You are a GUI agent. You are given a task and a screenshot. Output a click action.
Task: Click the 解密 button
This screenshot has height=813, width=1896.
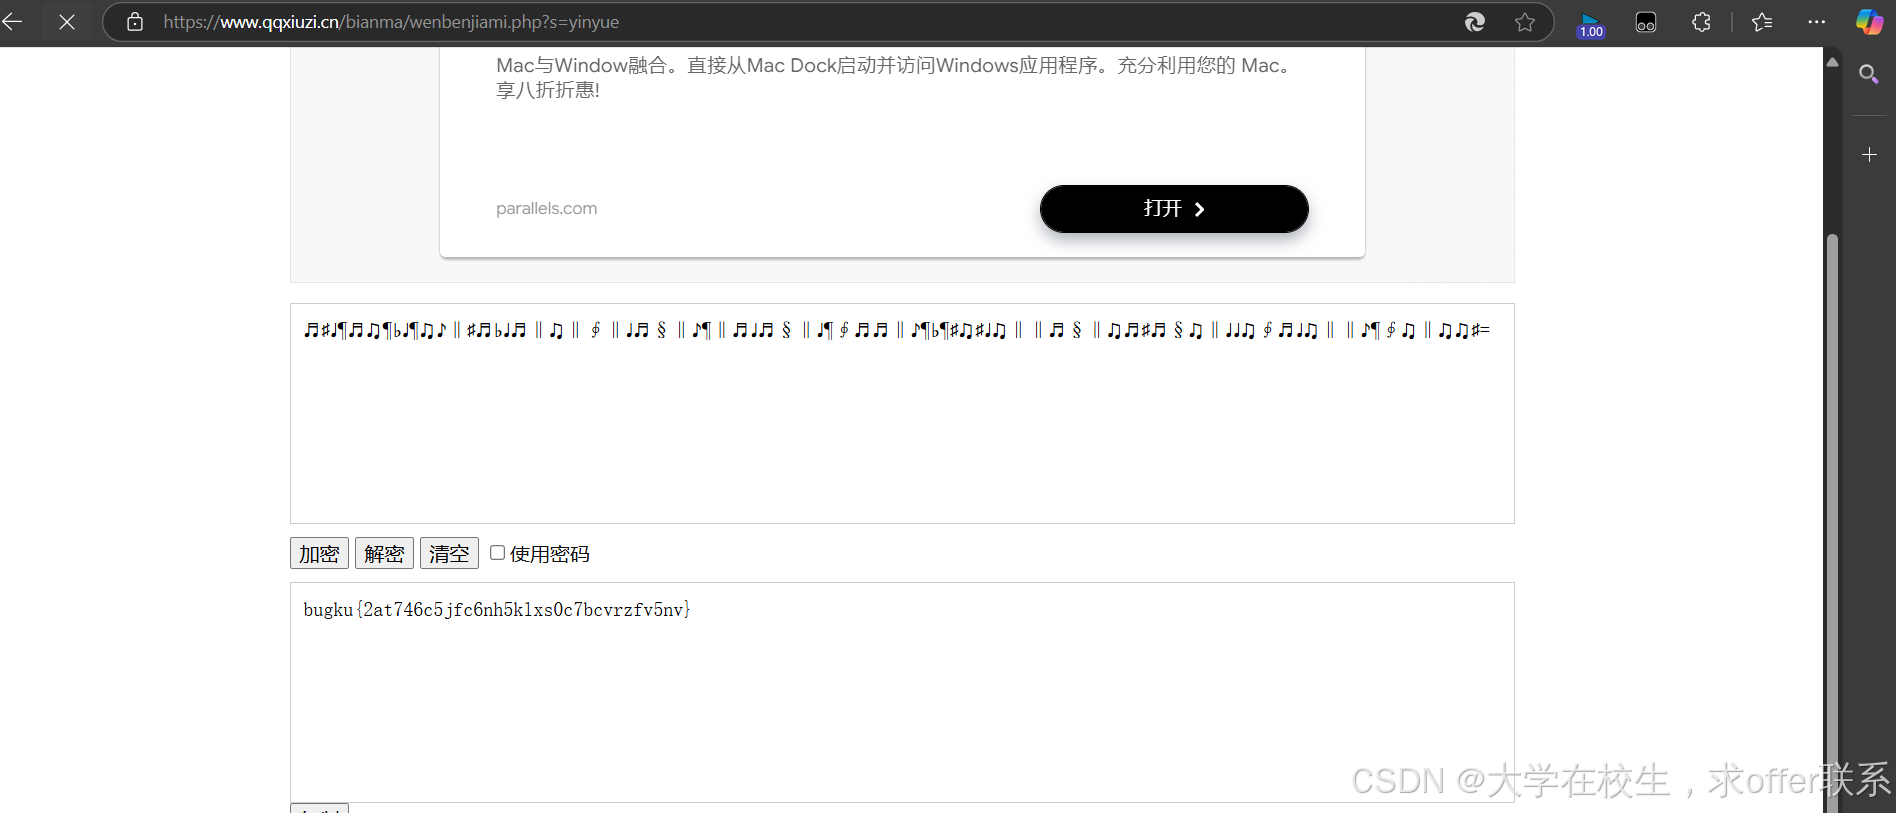[384, 553]
